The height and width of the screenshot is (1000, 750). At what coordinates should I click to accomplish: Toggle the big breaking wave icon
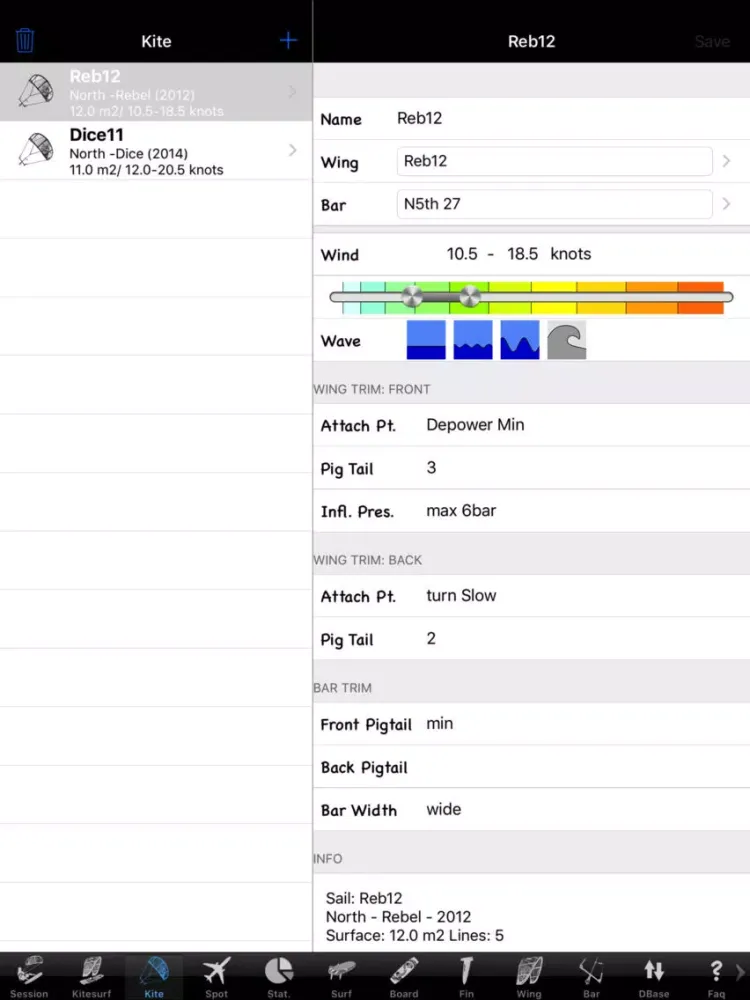click(566, 340)
